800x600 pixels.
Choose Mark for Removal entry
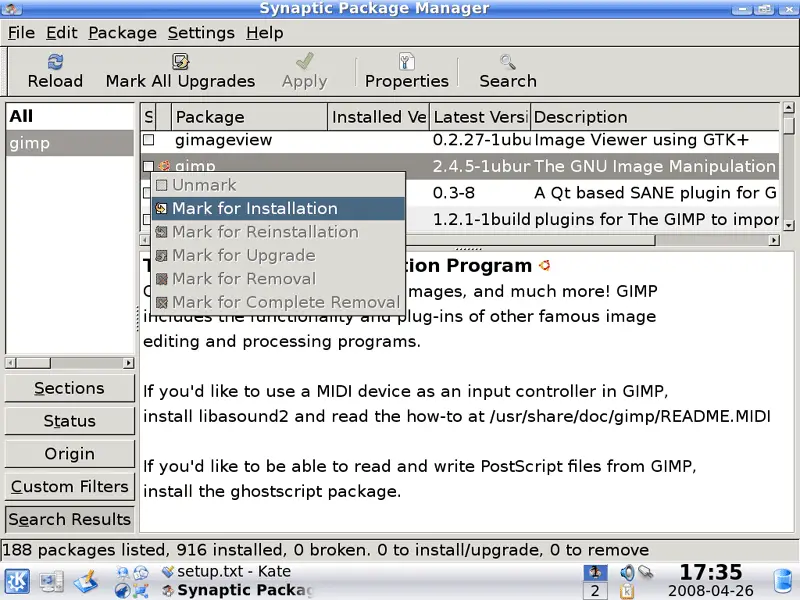tap(278, 279)
